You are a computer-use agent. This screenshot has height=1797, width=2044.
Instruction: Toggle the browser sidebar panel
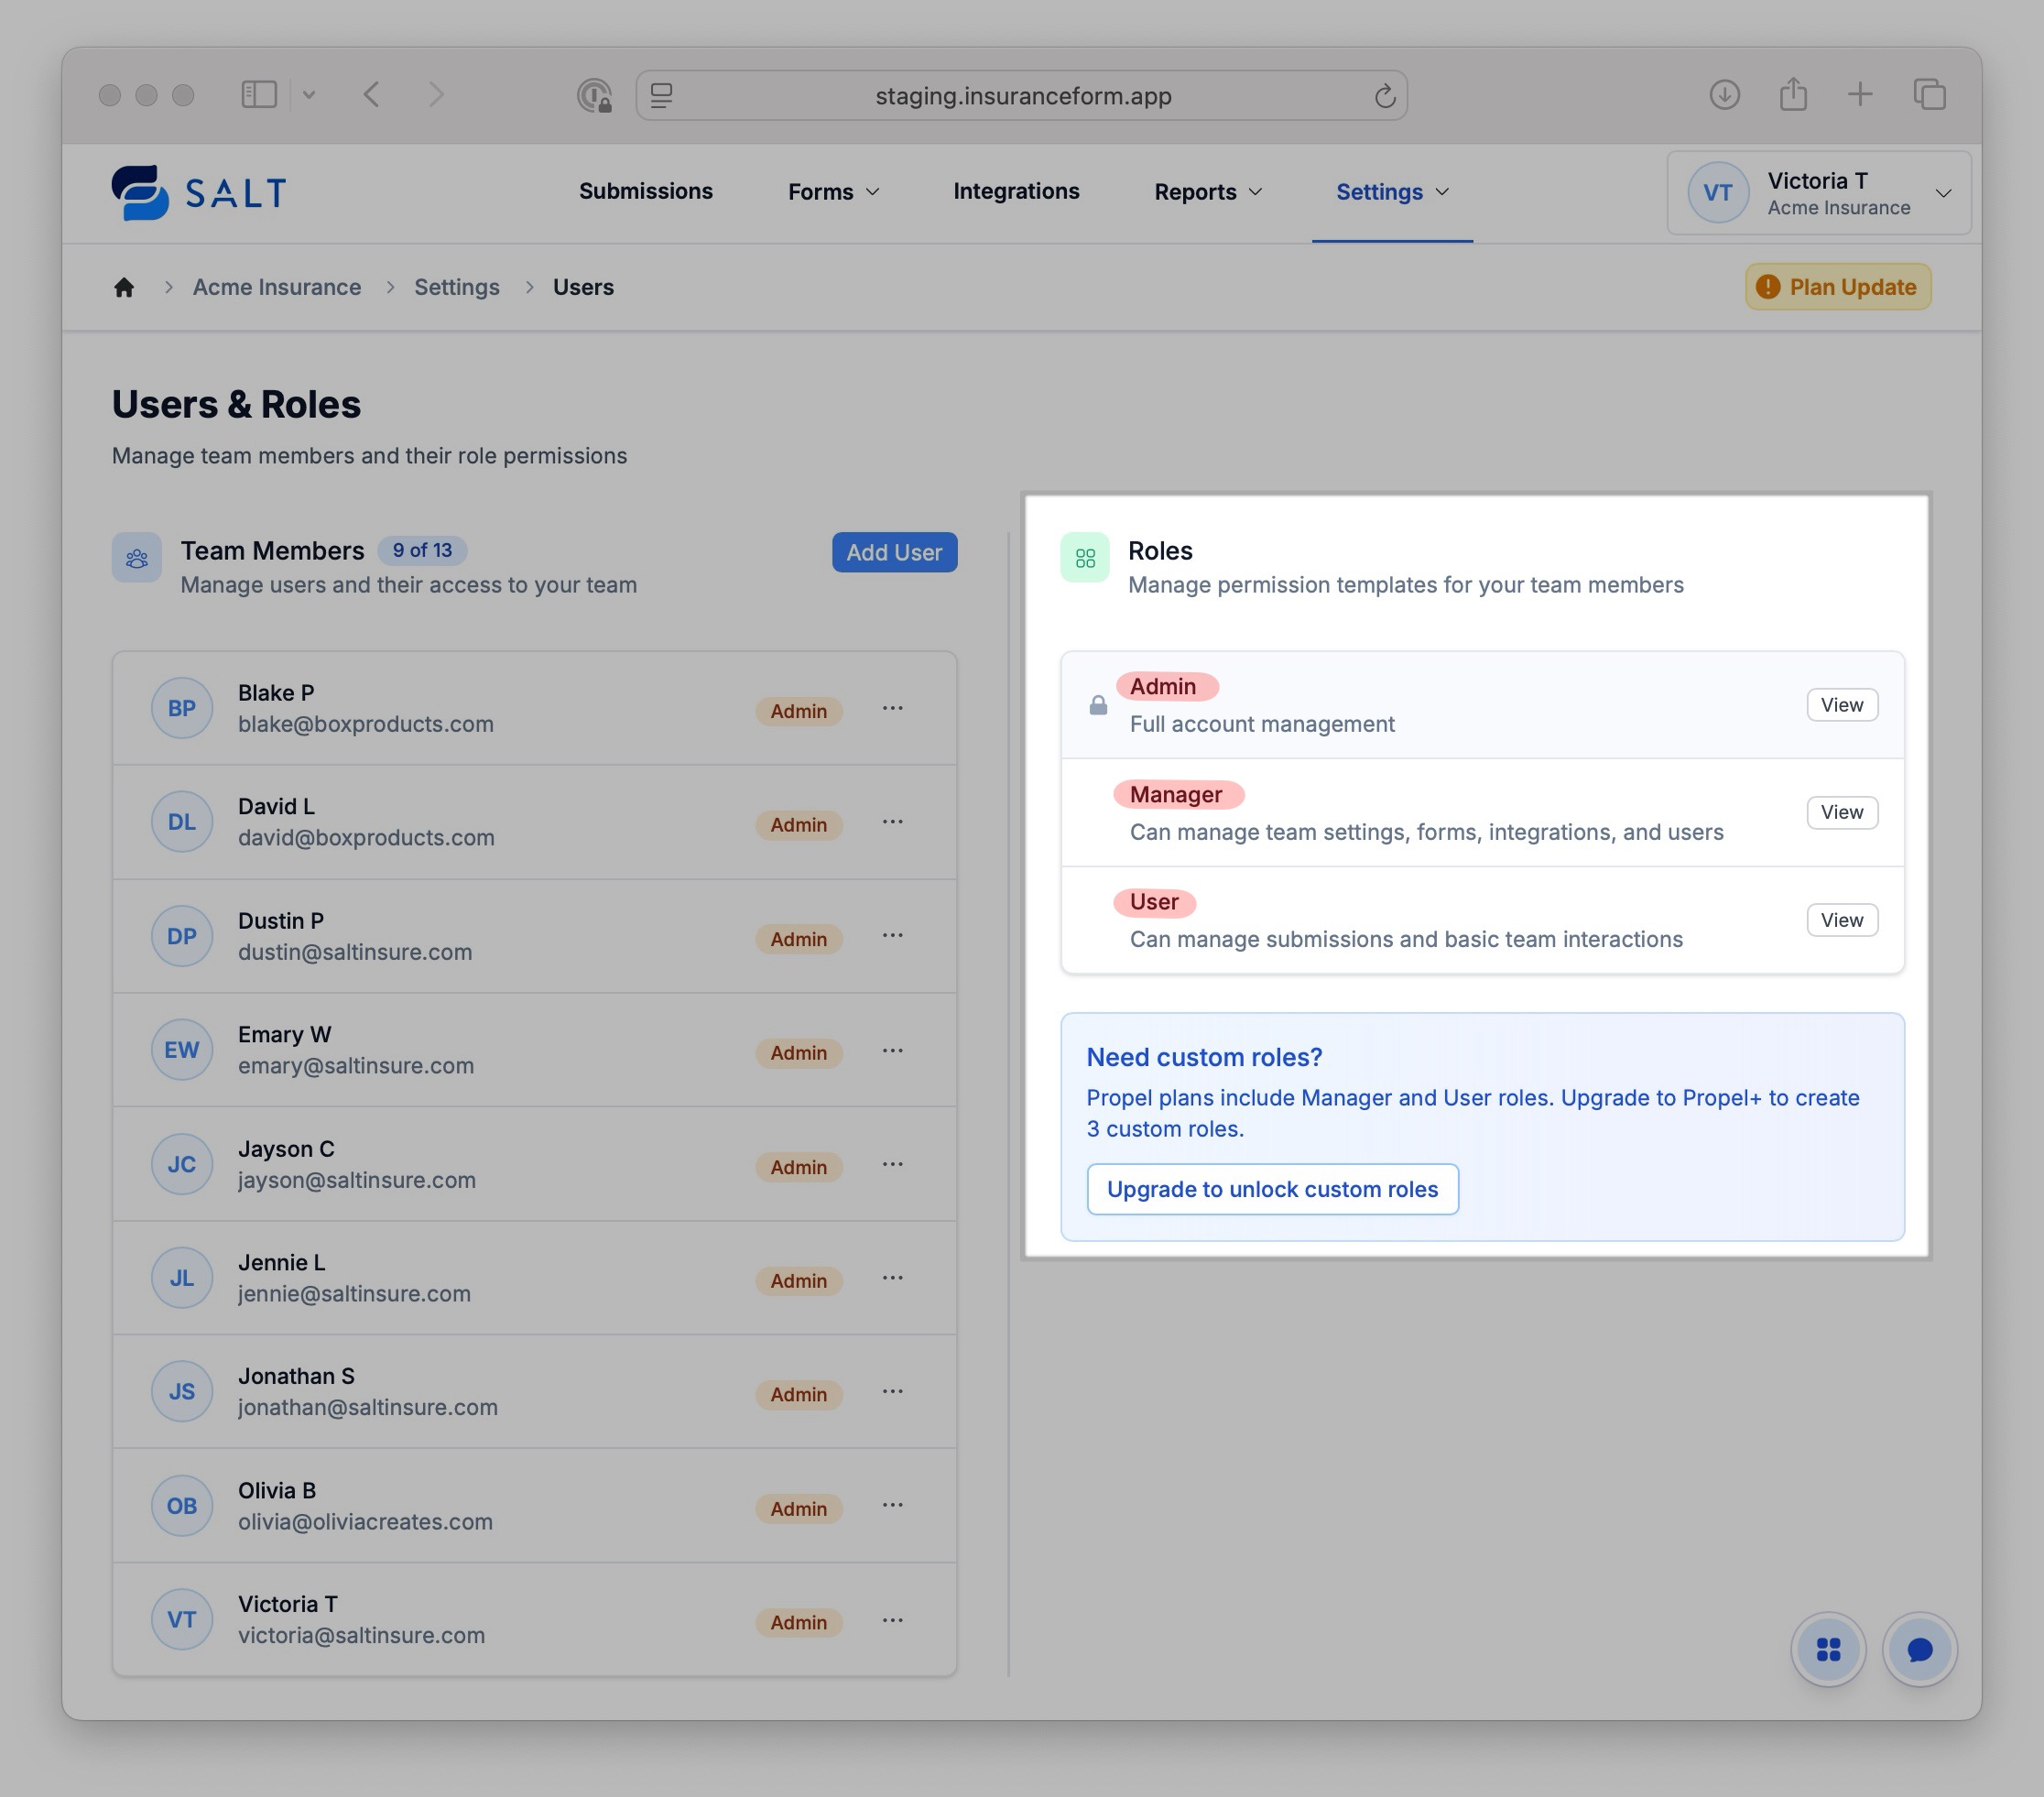[x=259, y=95]
